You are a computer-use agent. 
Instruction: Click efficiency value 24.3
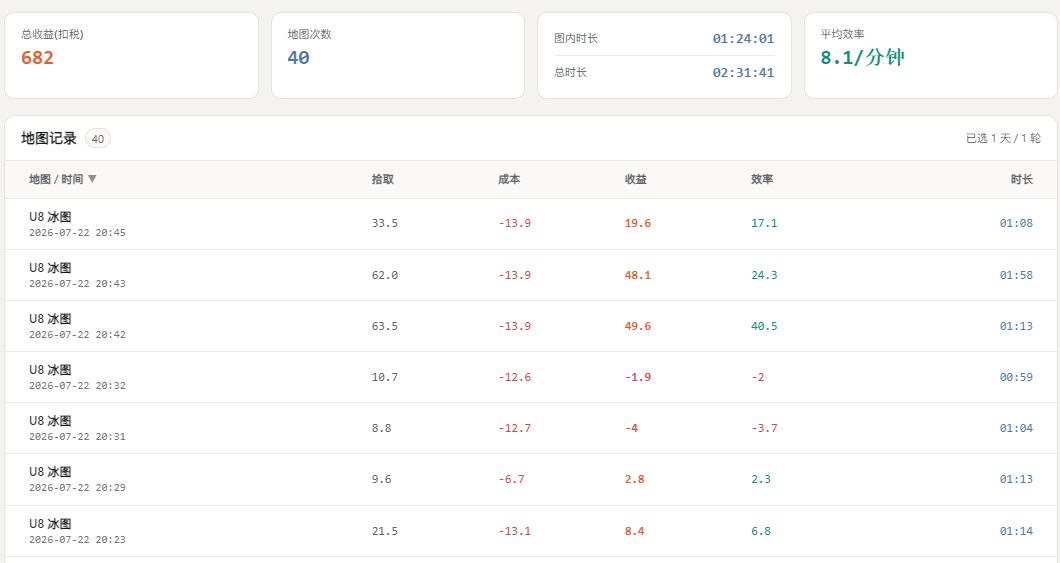coord(764,275)
